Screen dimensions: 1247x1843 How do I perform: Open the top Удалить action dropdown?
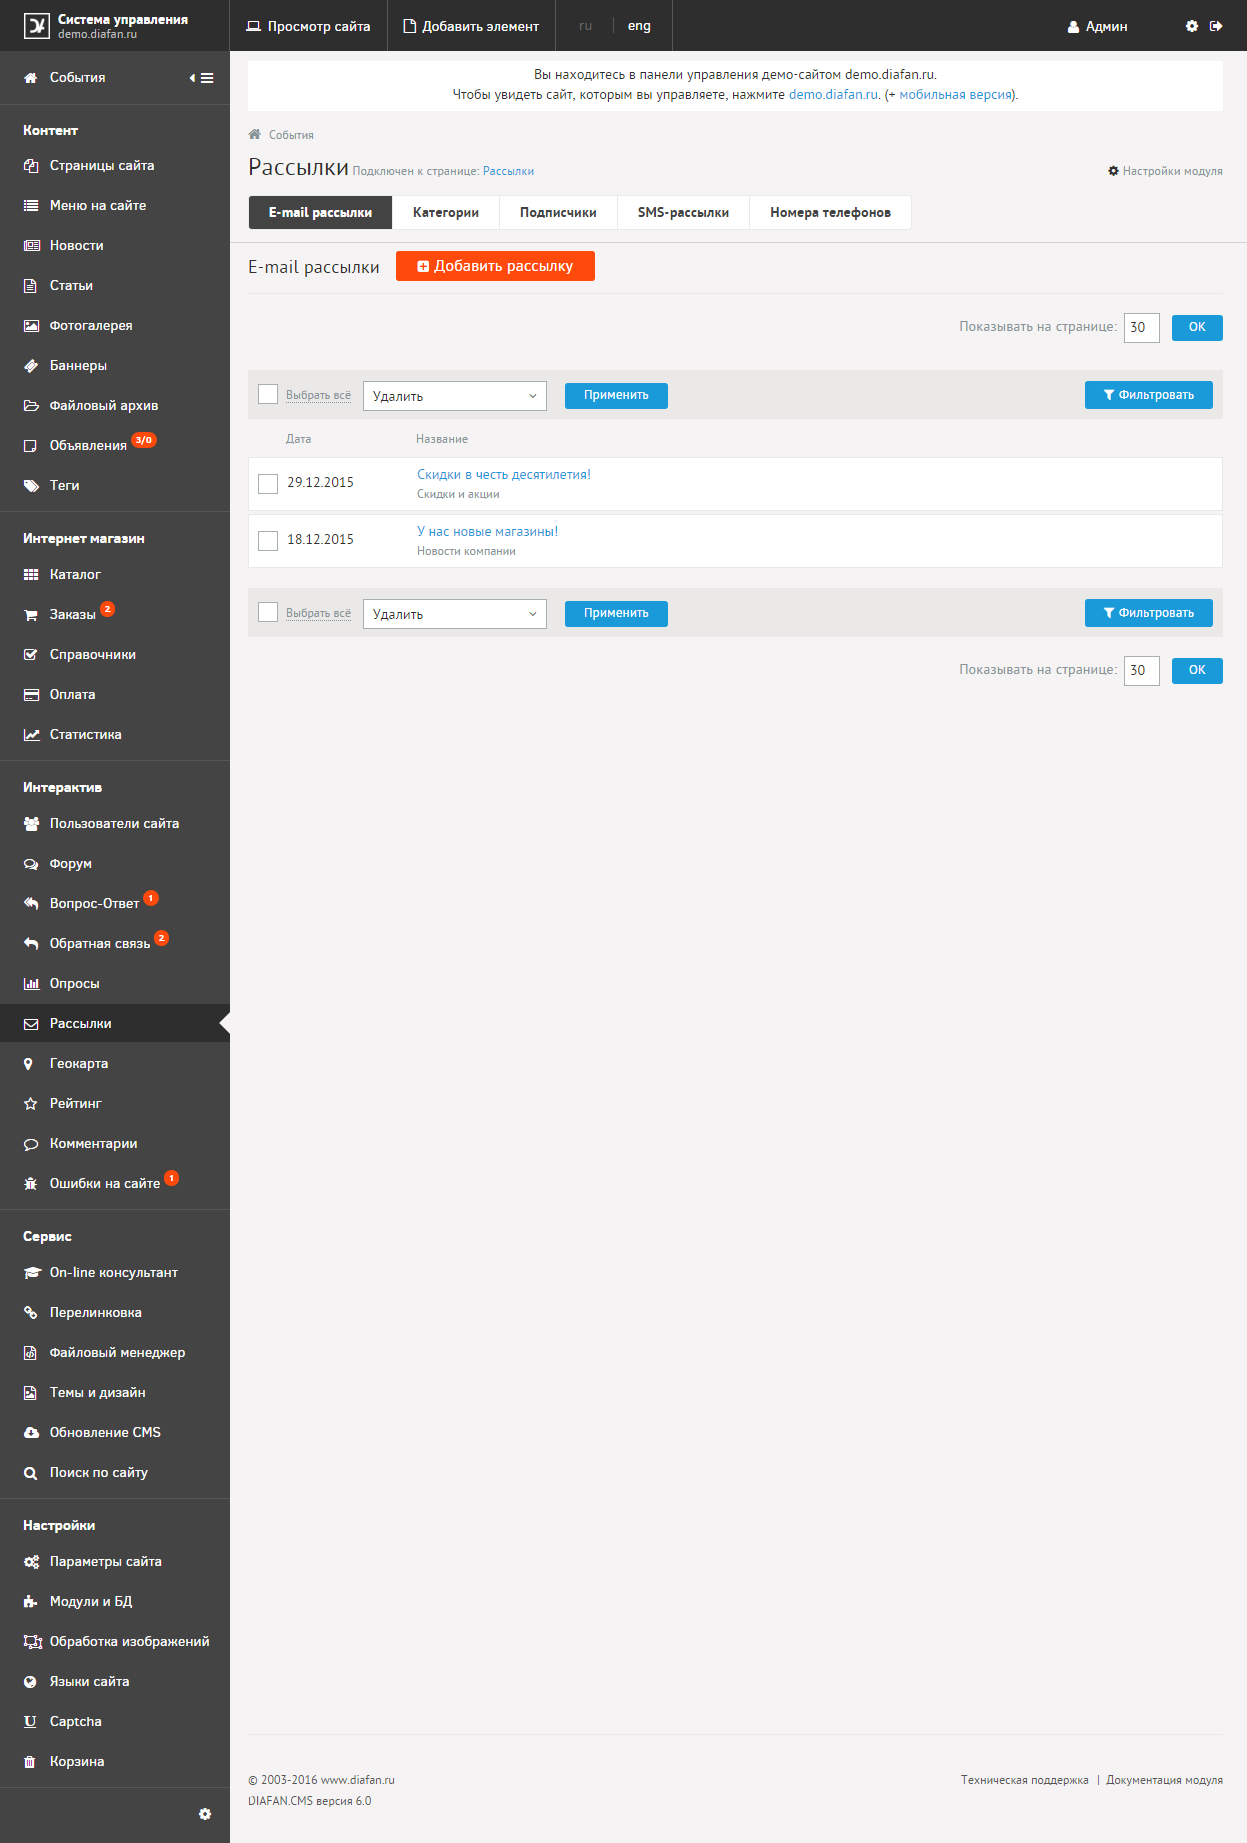point(455,396)
